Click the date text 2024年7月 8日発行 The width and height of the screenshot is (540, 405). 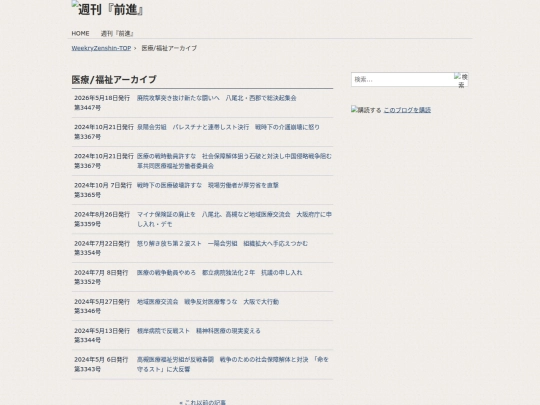pyautogui.click(x=101, y=273)
